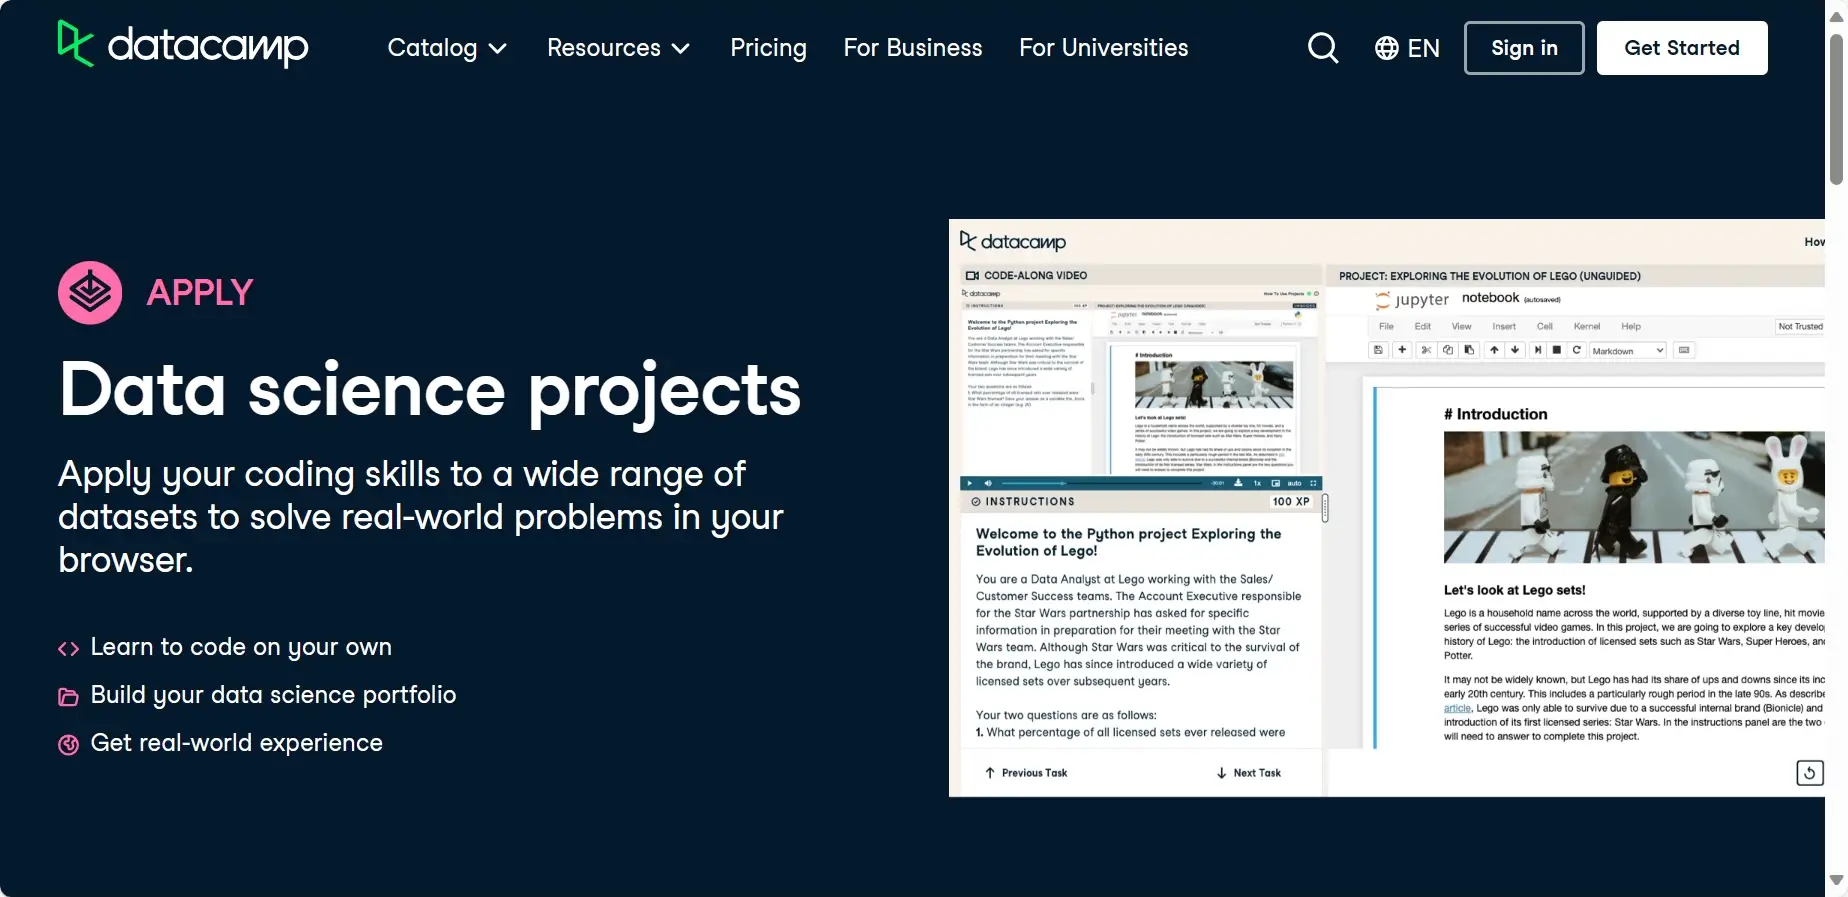Click the Jupyter insert cell plus icon
This screenshot has height=897, width=1848.
pos(1402,350)
